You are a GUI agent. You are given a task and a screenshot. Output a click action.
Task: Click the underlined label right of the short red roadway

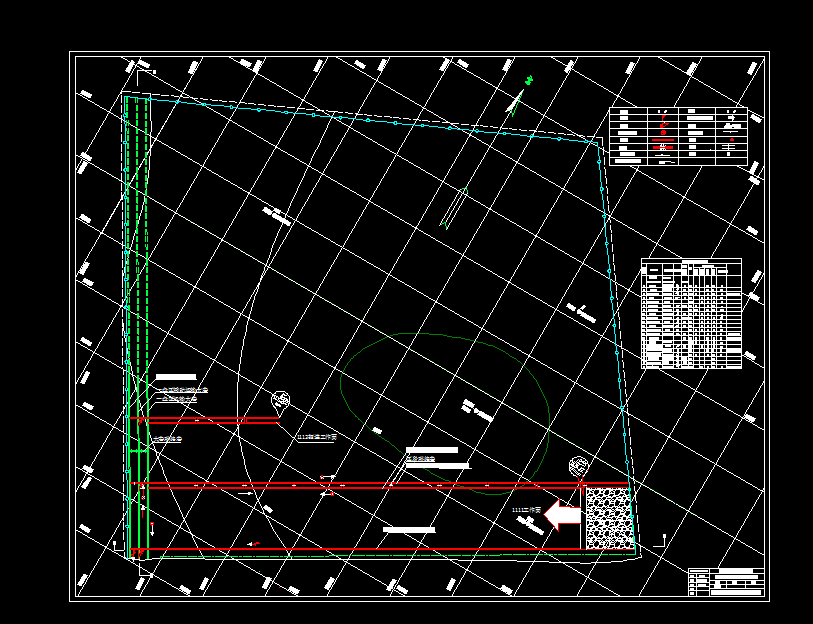pyautogui.click(x=317, y=437)
